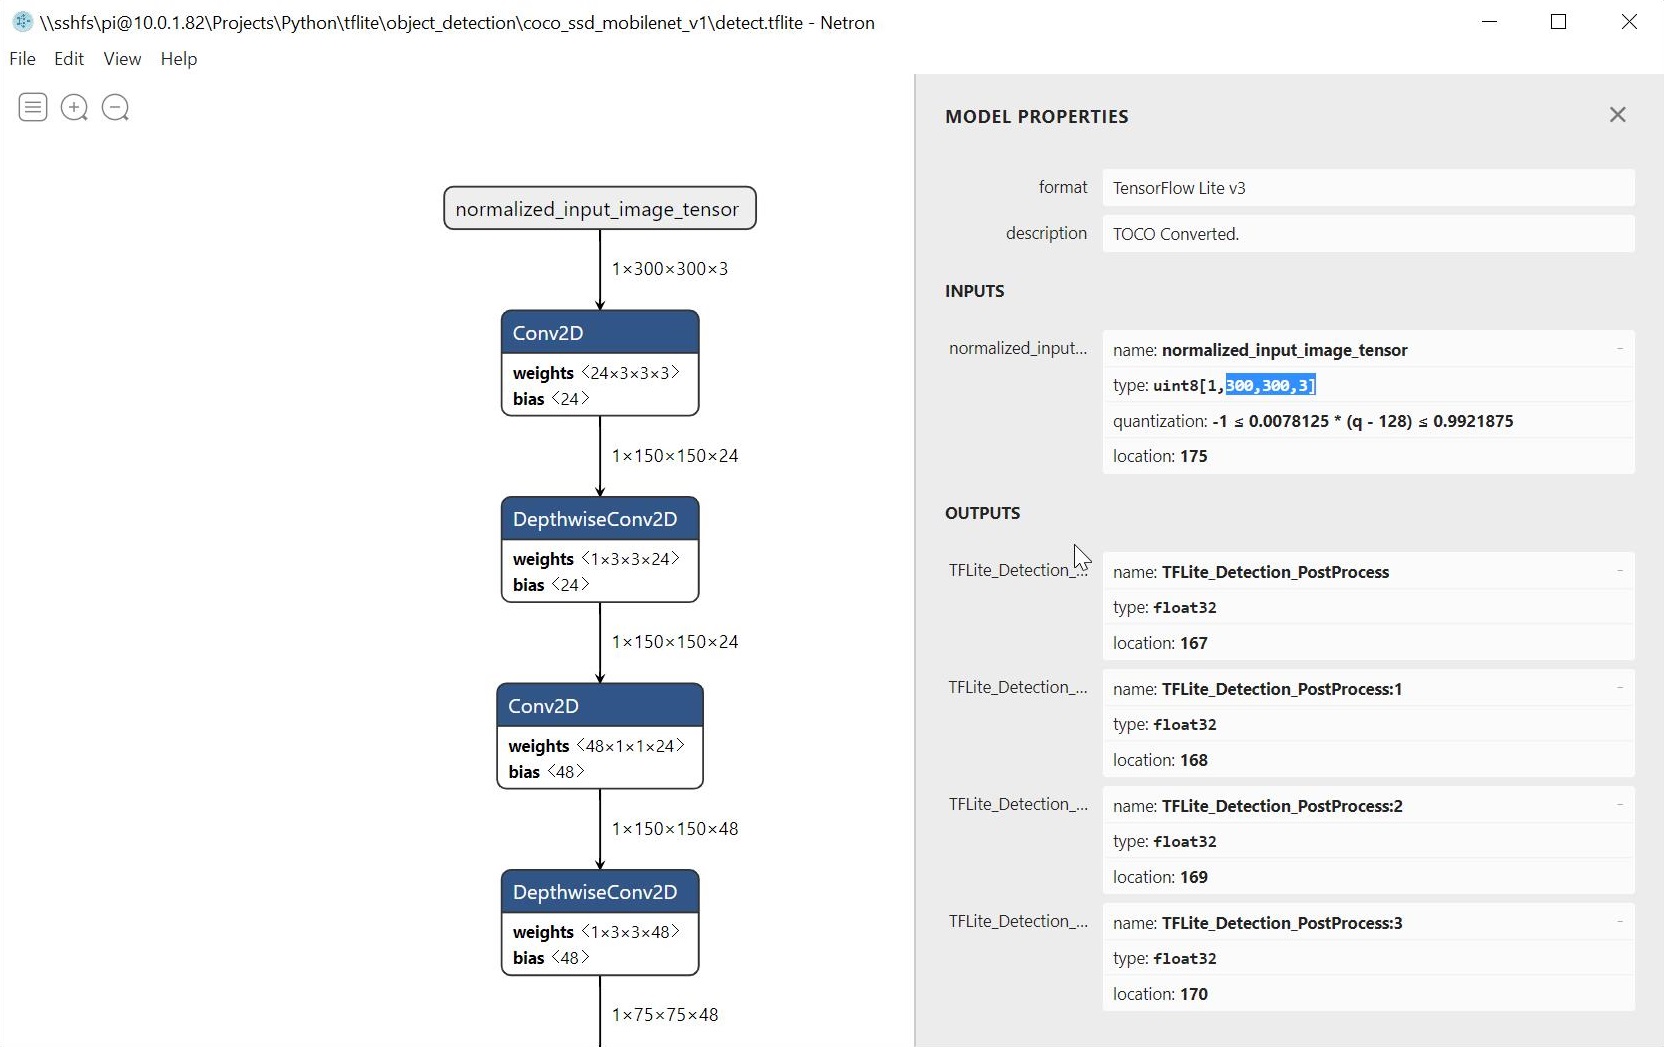Open the View menu
Image resolution: width=1664 pixels, height=1047 pixels.
[122, 59]
